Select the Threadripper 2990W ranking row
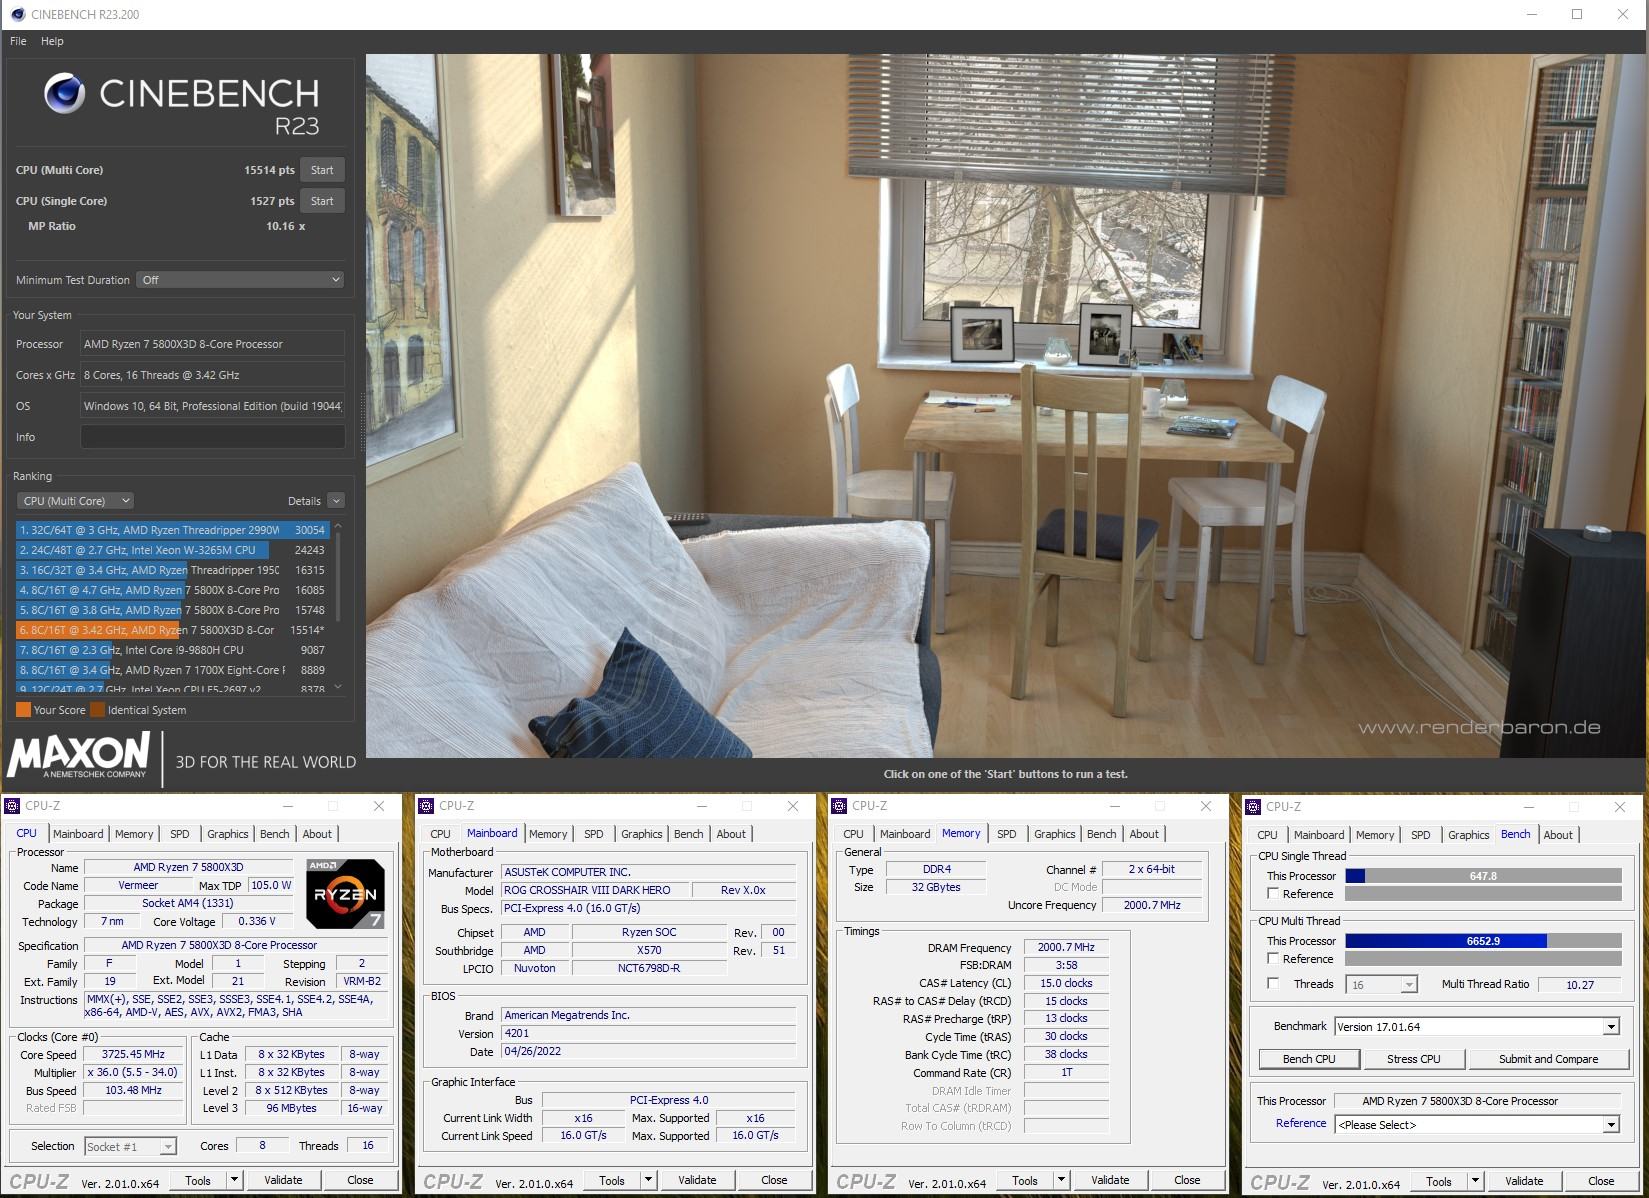Image resolution: width=1649 pixels, height=1198 pixels. coord(172,530)
